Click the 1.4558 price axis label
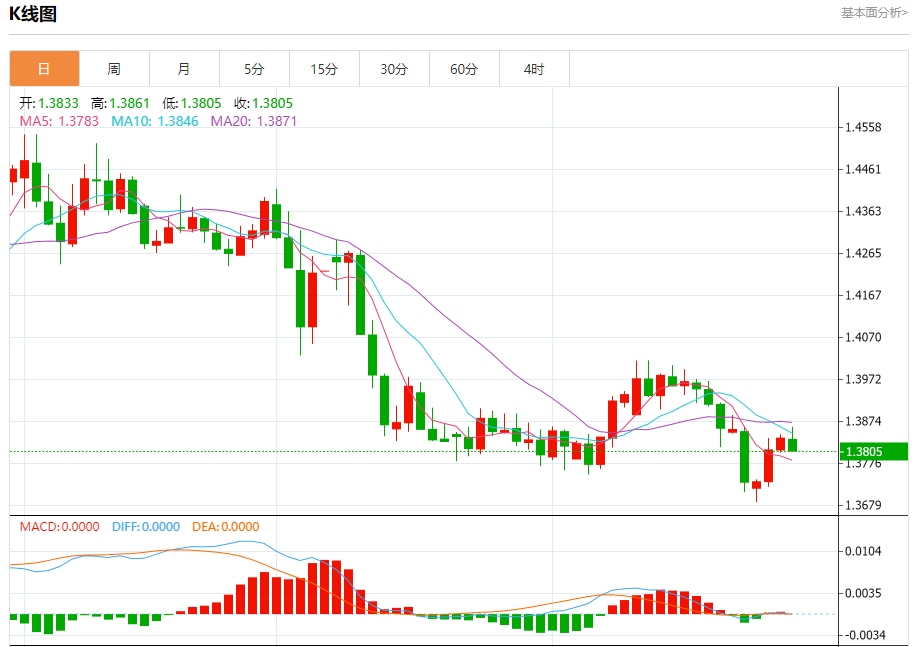 point(863,128)
